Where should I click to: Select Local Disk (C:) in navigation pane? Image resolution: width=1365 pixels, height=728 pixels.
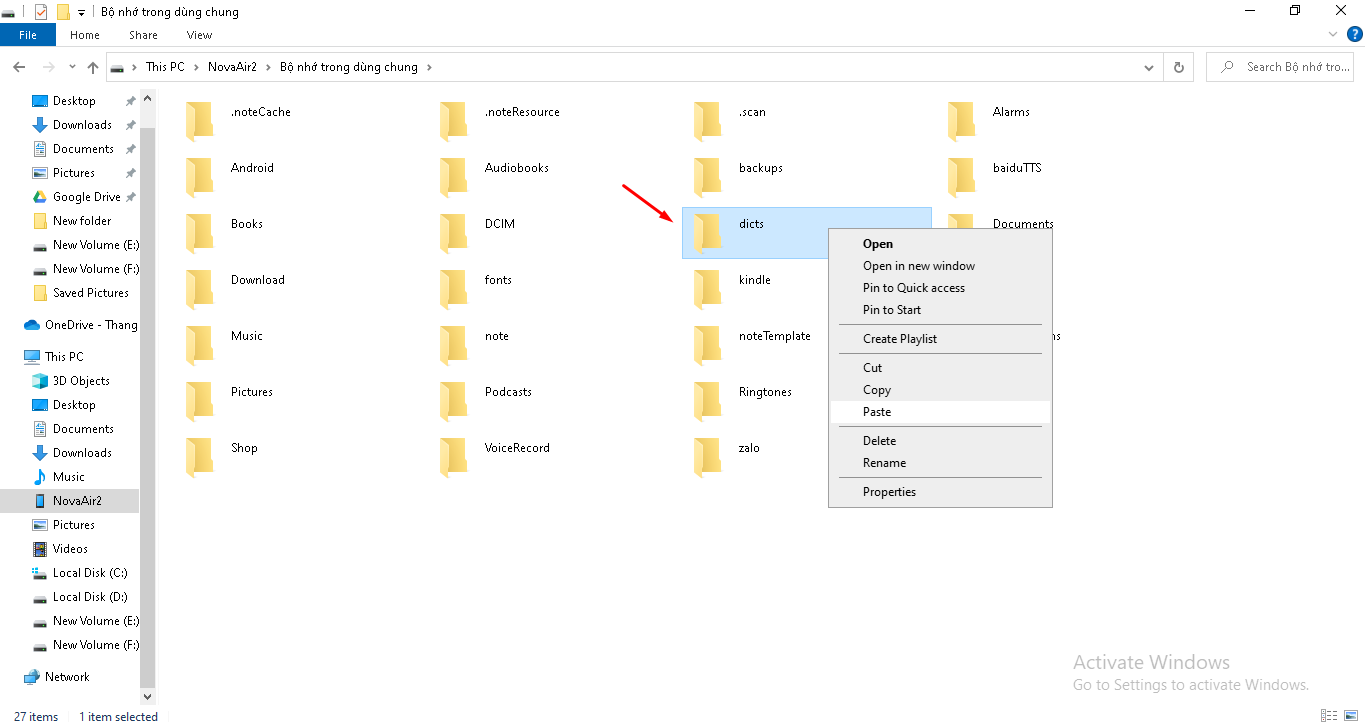click(x=90, y=573)
